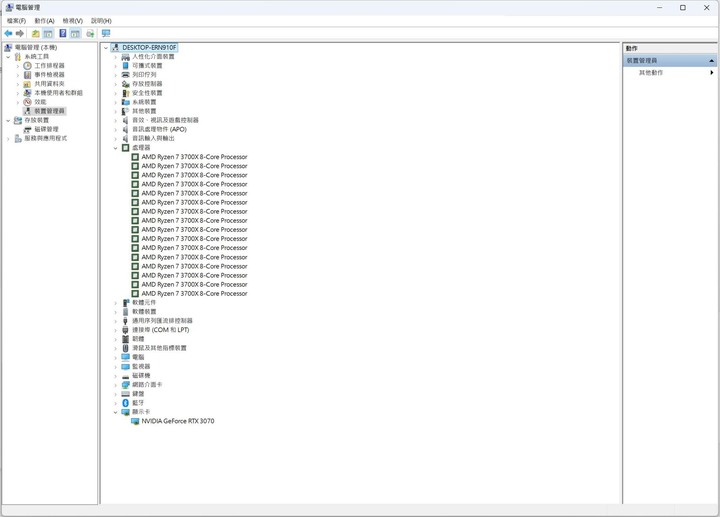Collapse the 裝置管理員 actions section arrow
This screenshot has width=720, height=517.
[711, 61]
